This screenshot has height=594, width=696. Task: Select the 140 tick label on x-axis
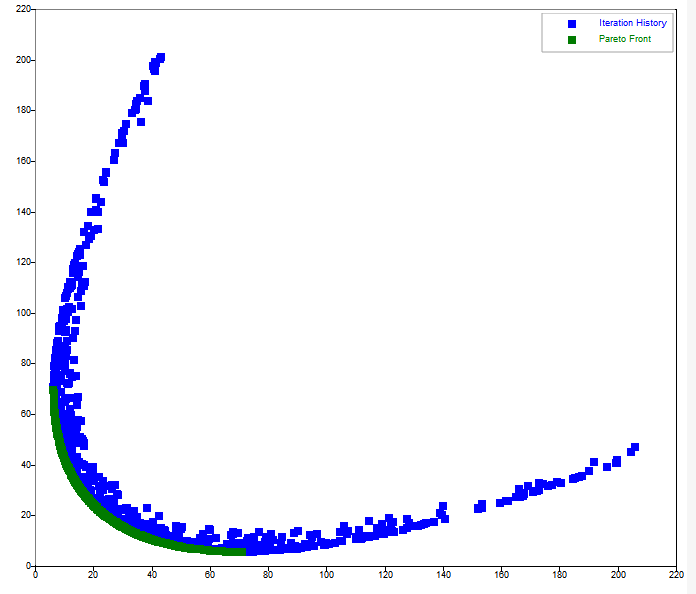(443, 576)
